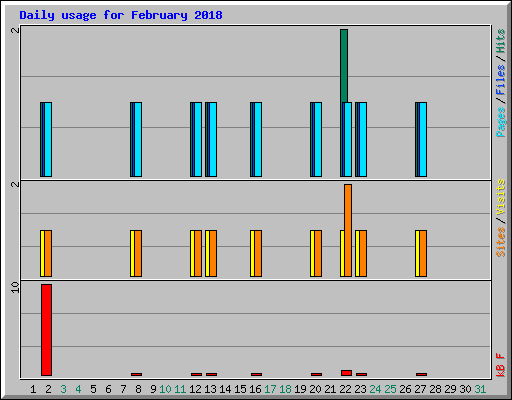
Task: Click the cyan Pages bar on day 23
Action: point(363,139)
